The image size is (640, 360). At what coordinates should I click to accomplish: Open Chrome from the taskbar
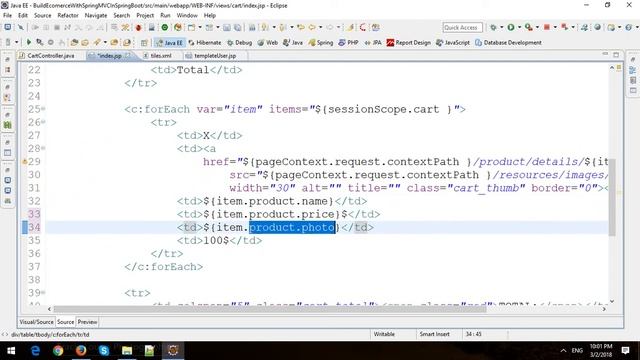click(x=58, y=350)
